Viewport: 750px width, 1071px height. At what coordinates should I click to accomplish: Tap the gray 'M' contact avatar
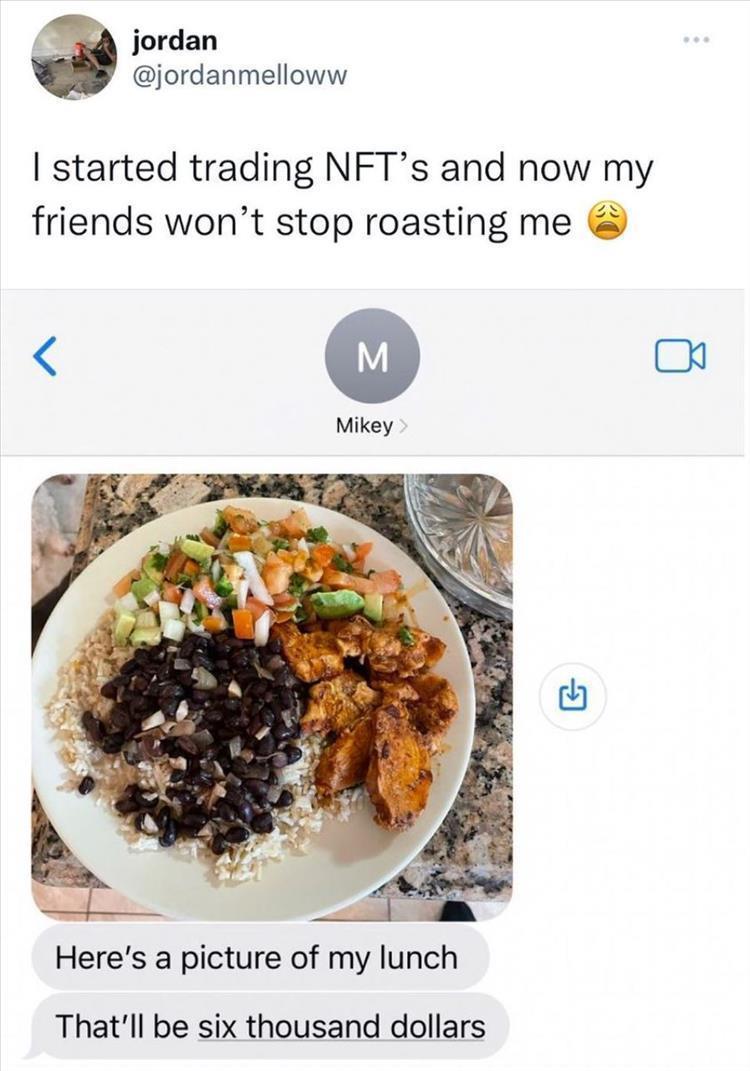click(x=372, y=355)
